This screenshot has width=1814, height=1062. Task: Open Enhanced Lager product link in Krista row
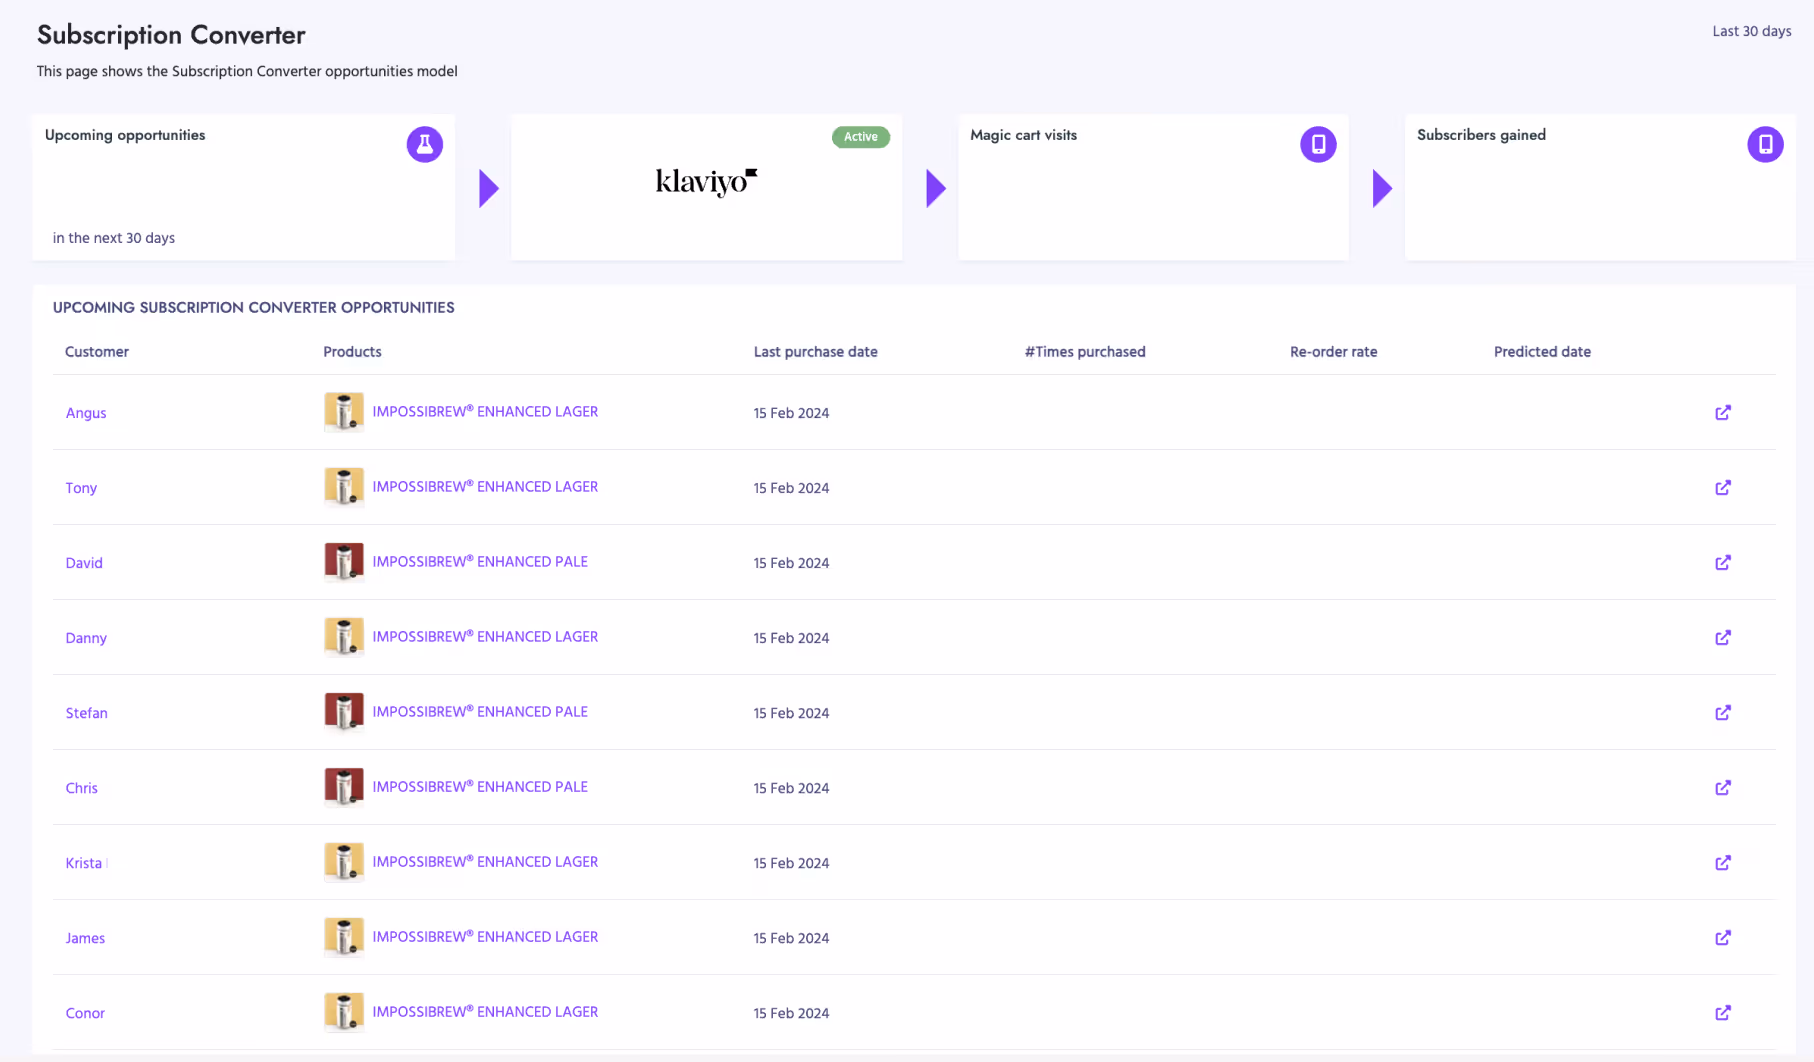pyautogui.click(x=485, y=862)
